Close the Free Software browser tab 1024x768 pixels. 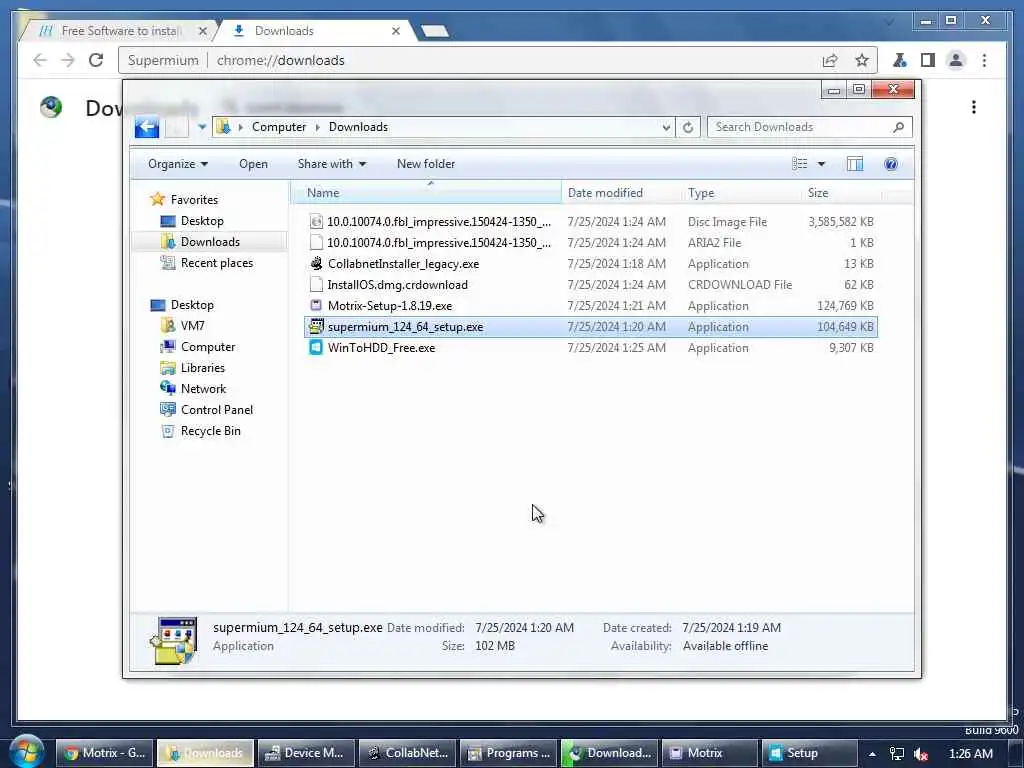(x=202, y=31)
